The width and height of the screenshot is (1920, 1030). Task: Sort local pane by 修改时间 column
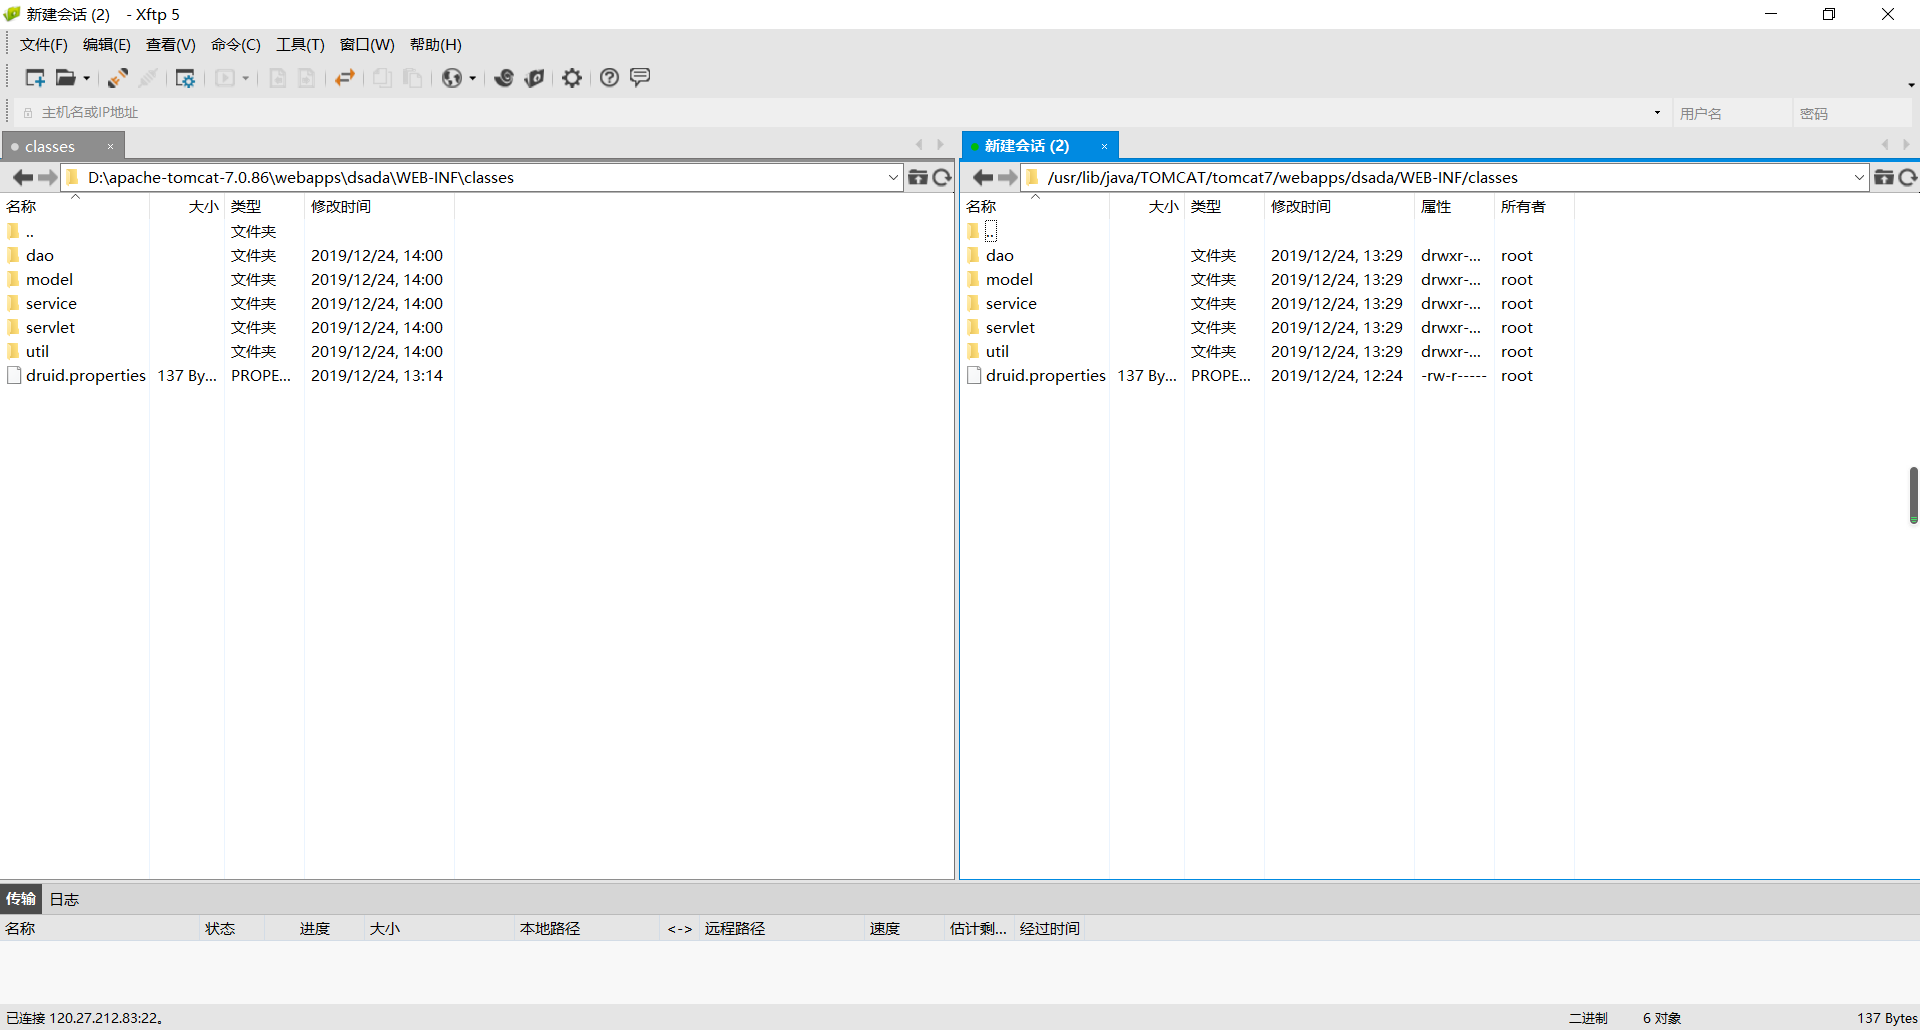(x=379, y=207)
